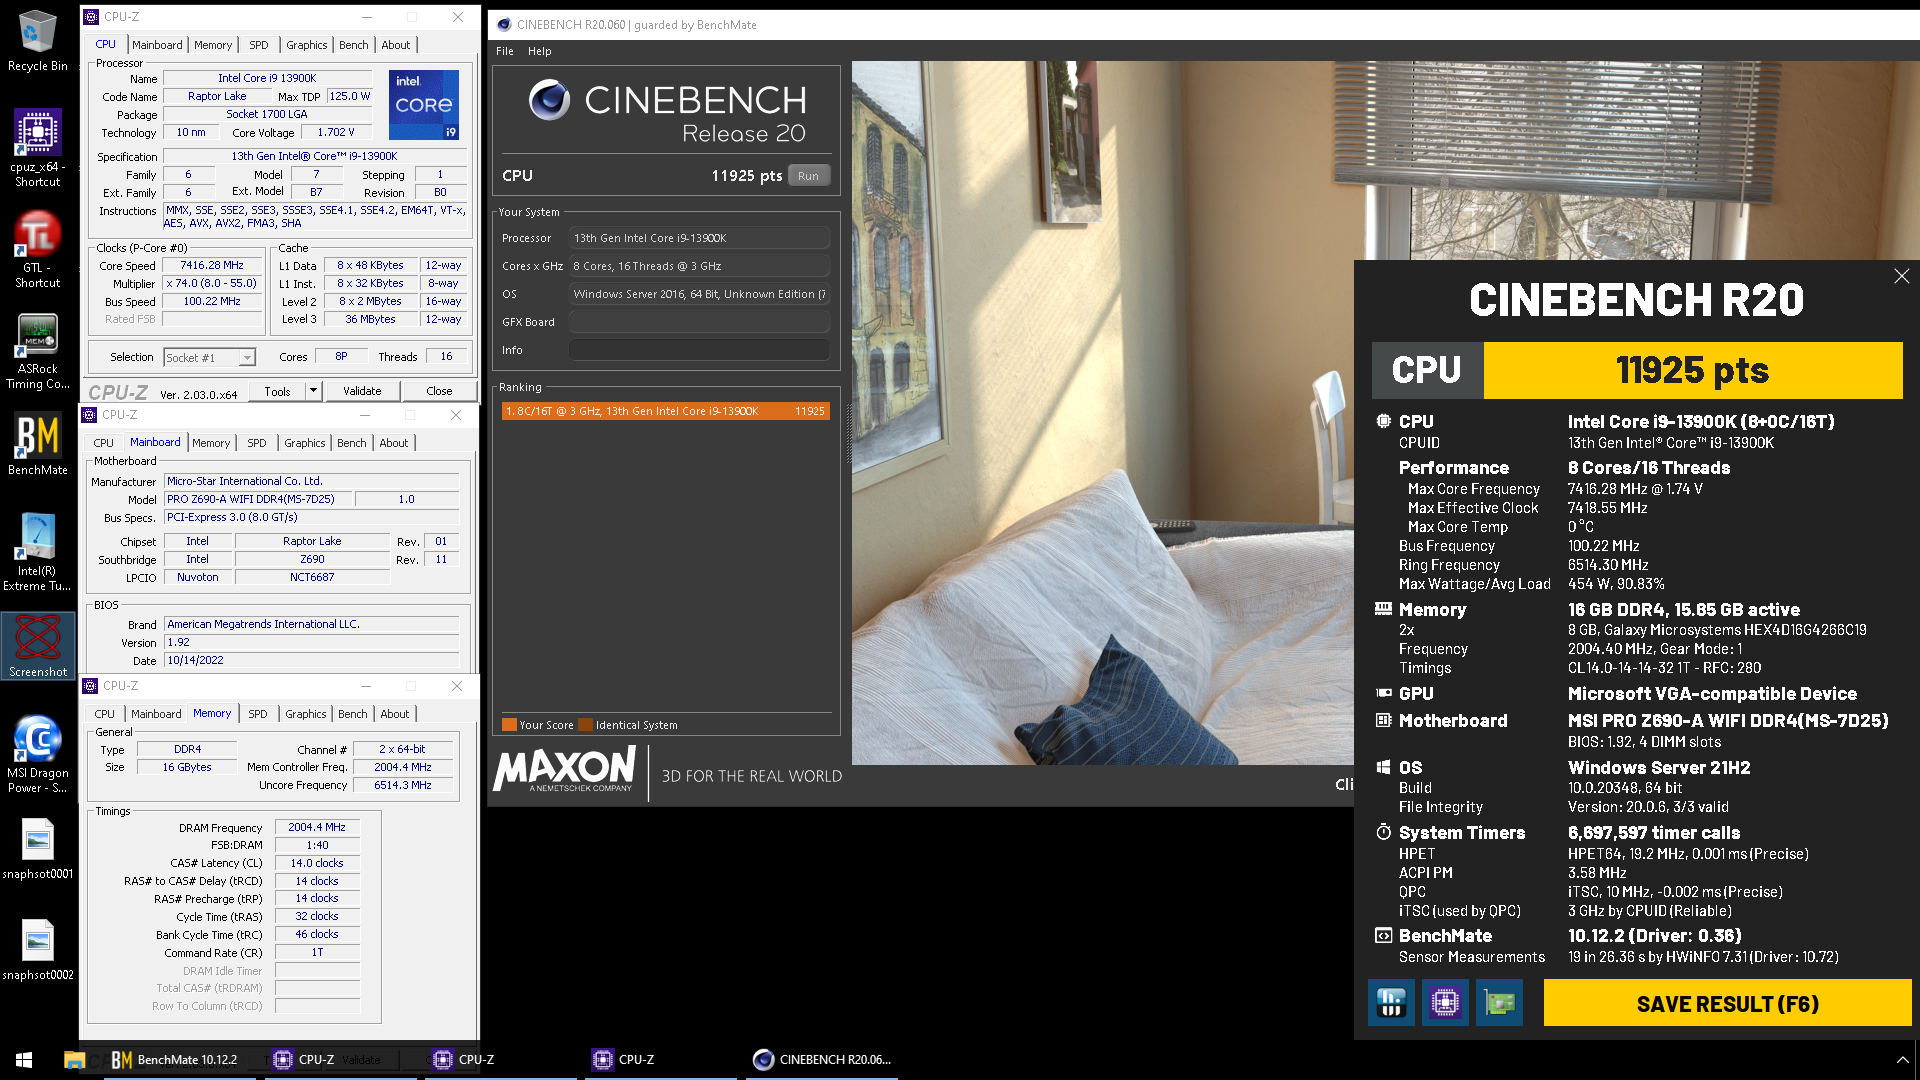This screenshot has width=1920, height=1080.
Task: Click the Validate button in CPU-Z
Action: click(x=362, y=391)
